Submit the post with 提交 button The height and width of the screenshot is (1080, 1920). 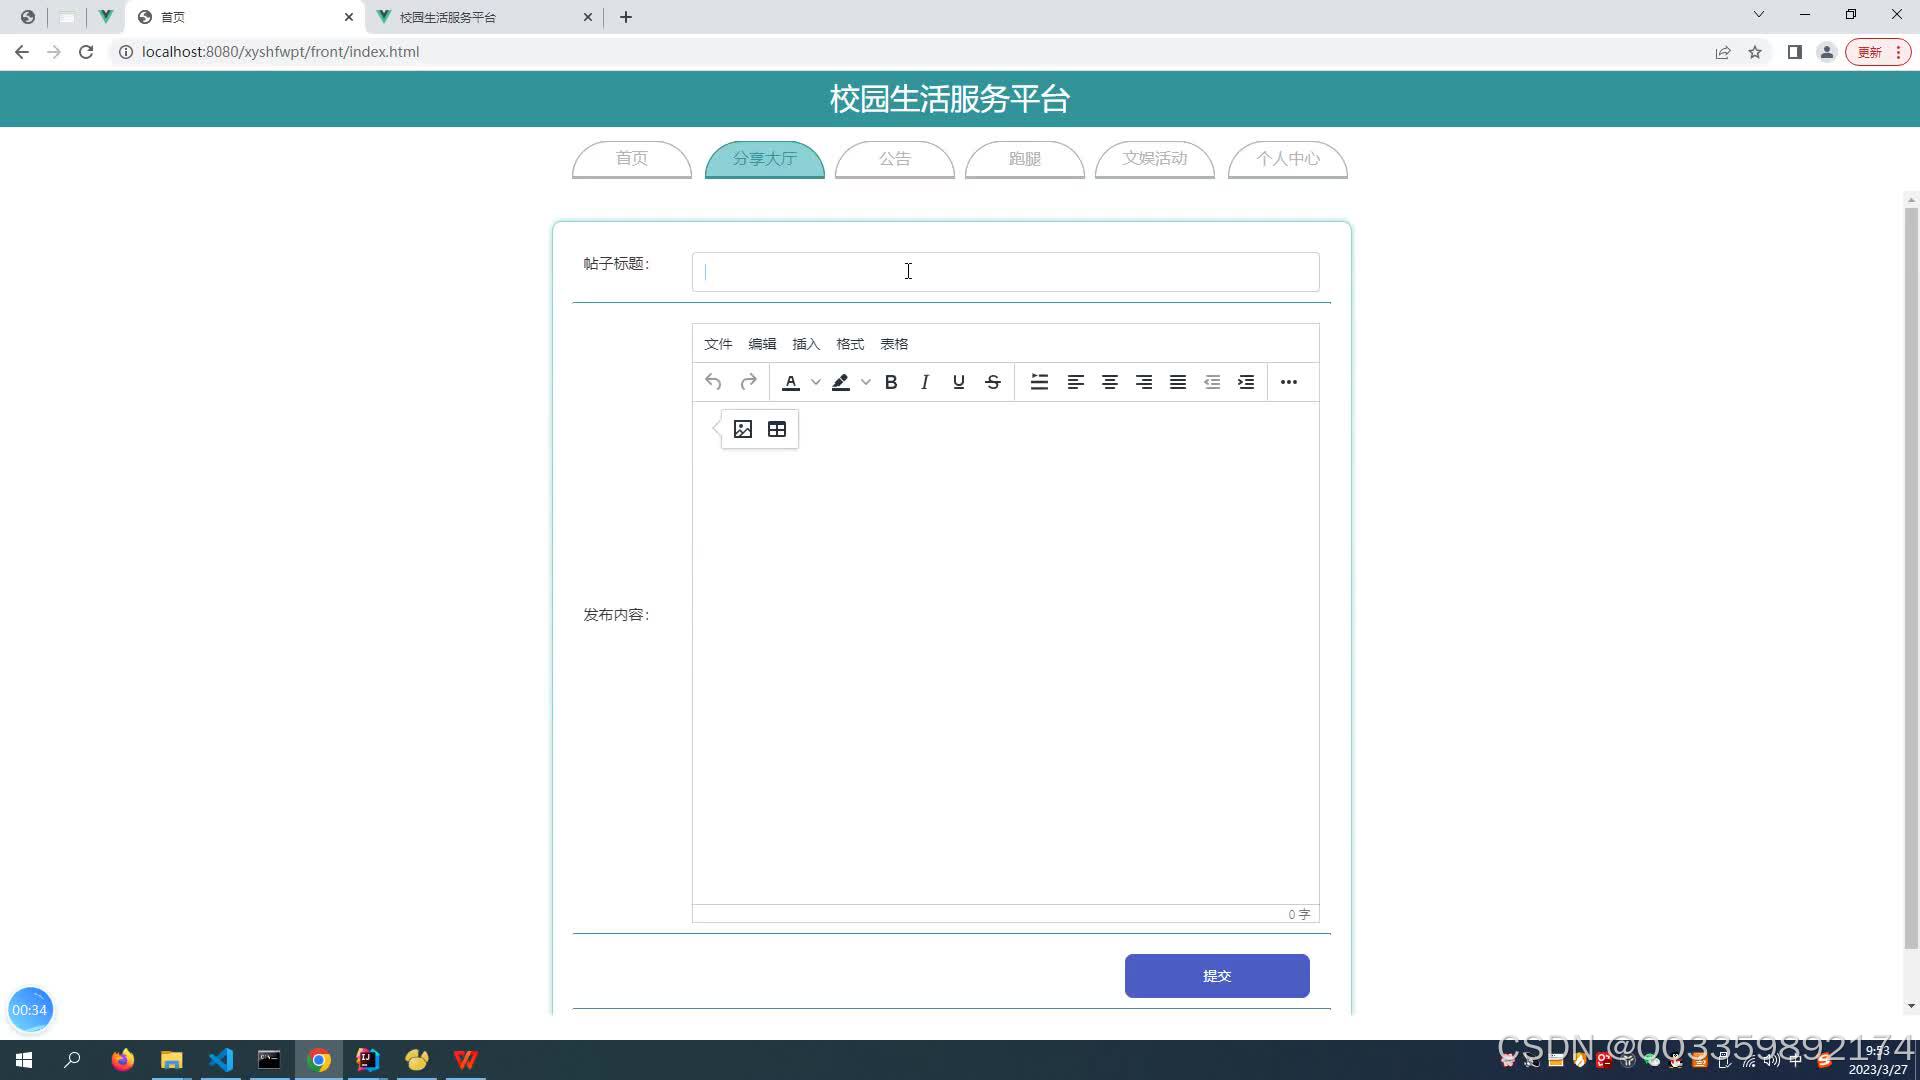pyautogui.click(x=1217, y=976)
